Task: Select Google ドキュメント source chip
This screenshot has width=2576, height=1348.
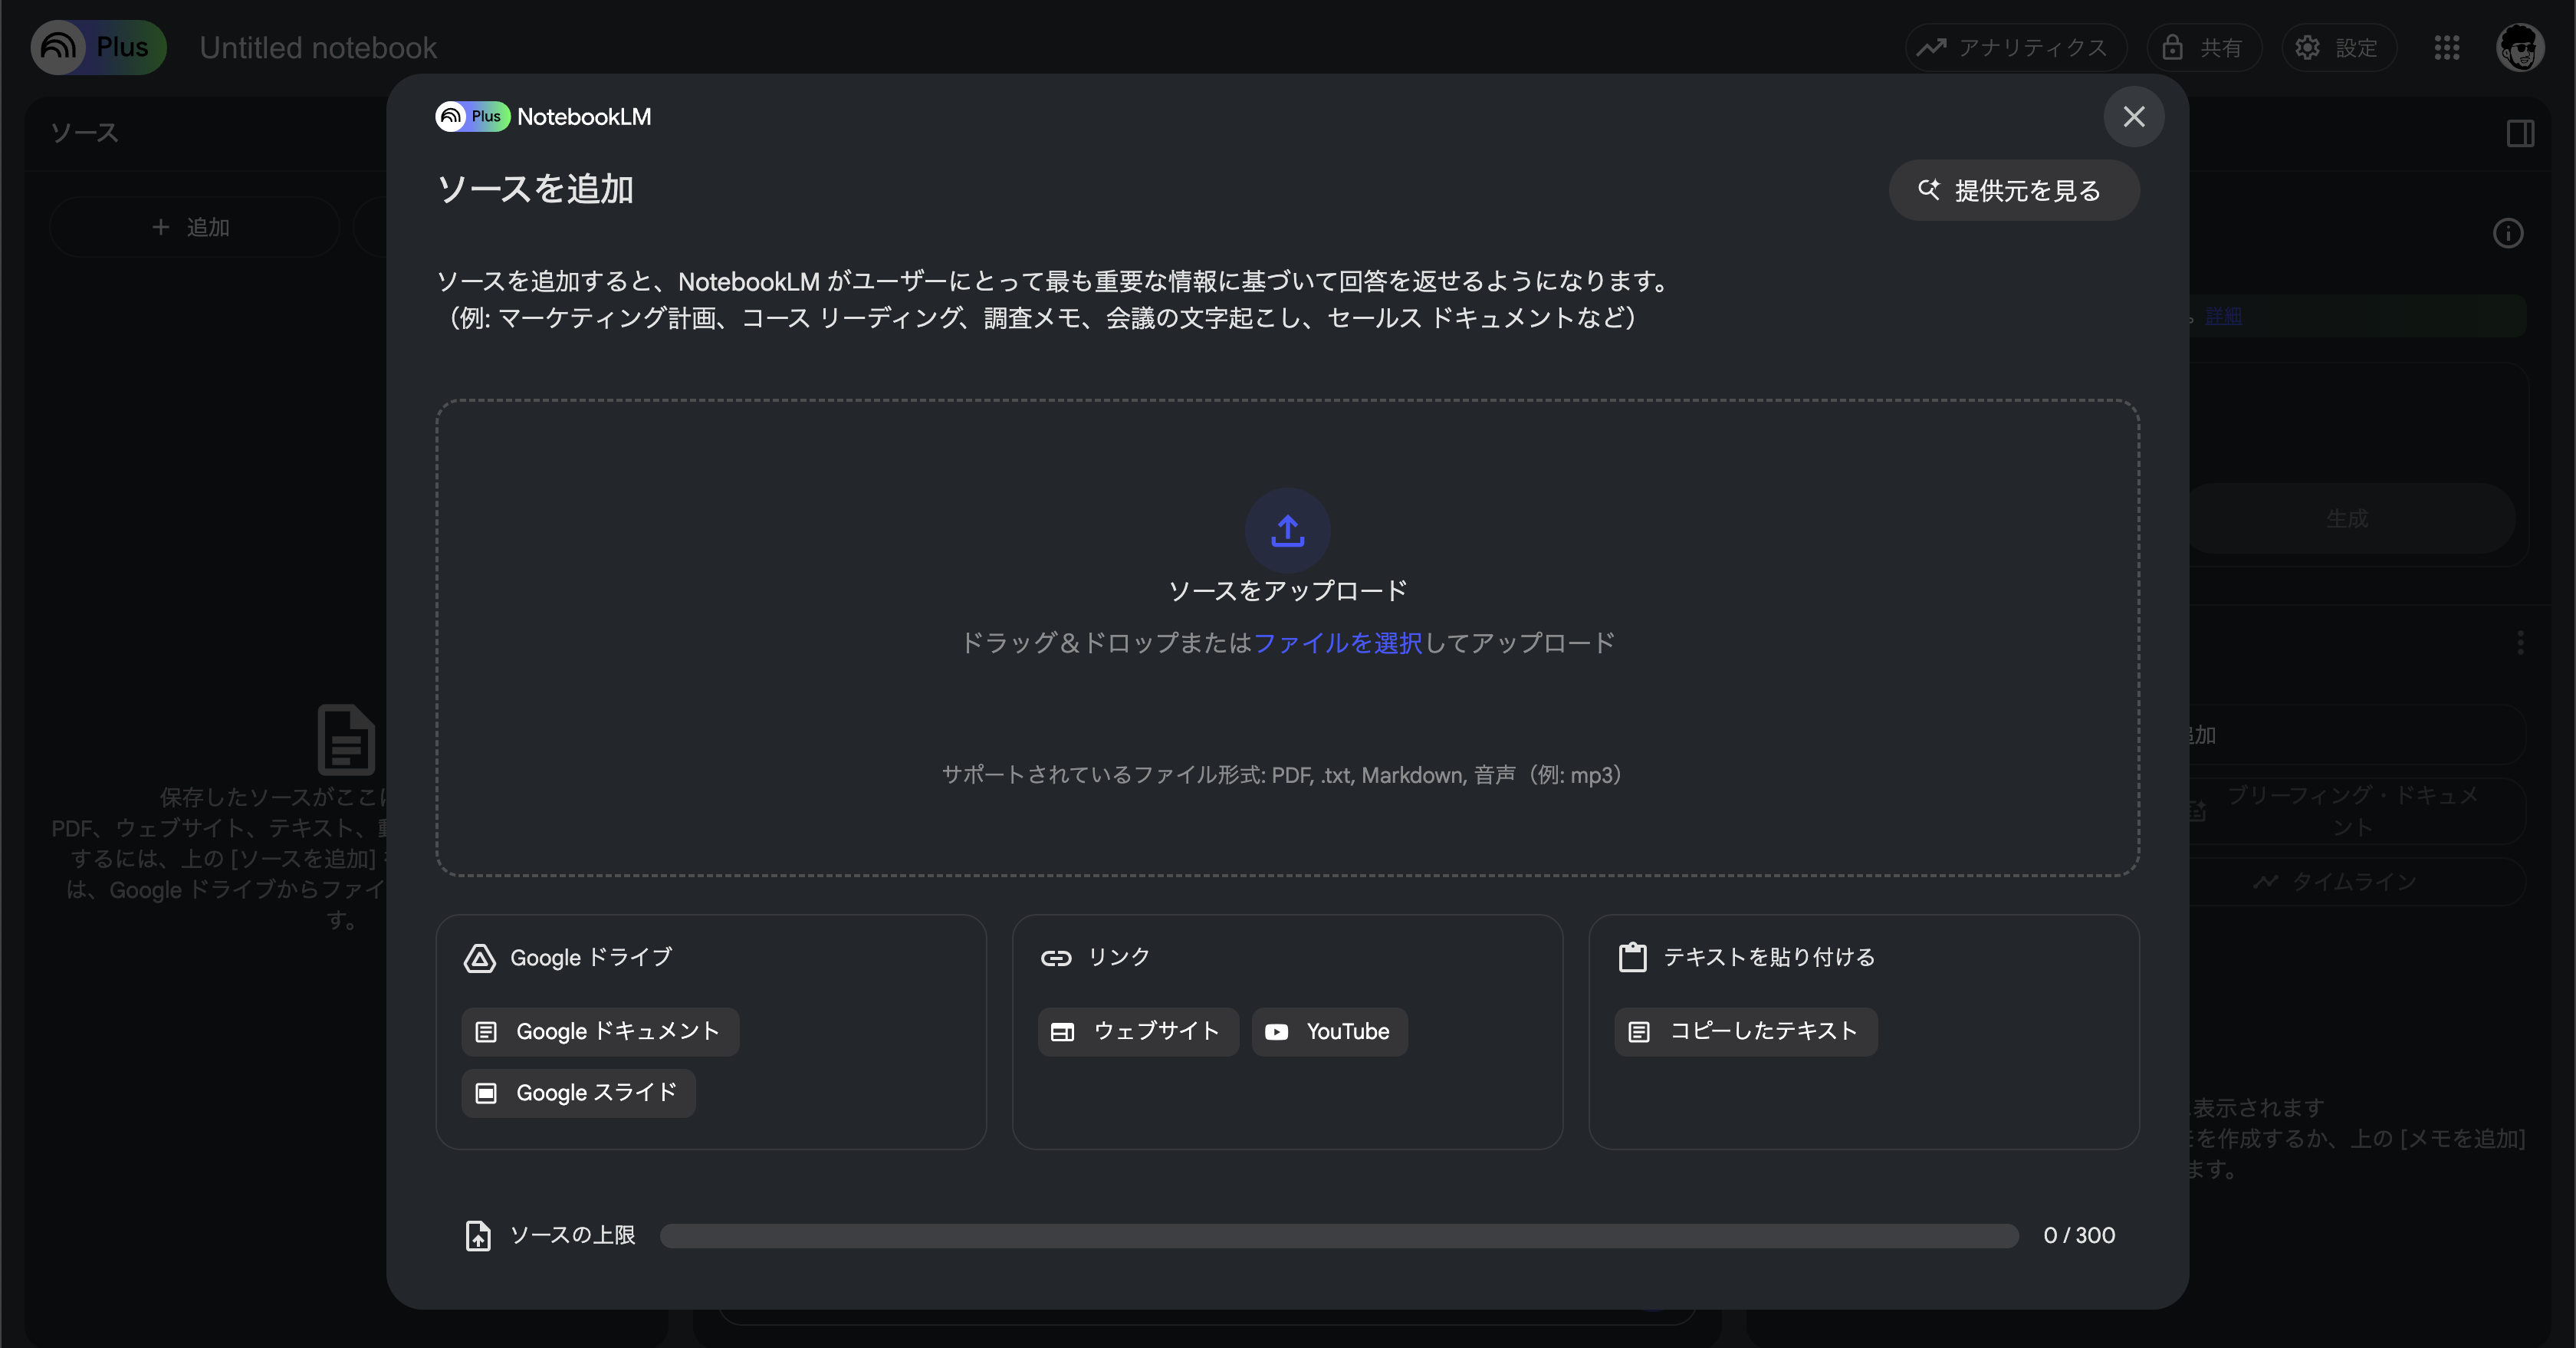Action: (x=600, y=1031)
